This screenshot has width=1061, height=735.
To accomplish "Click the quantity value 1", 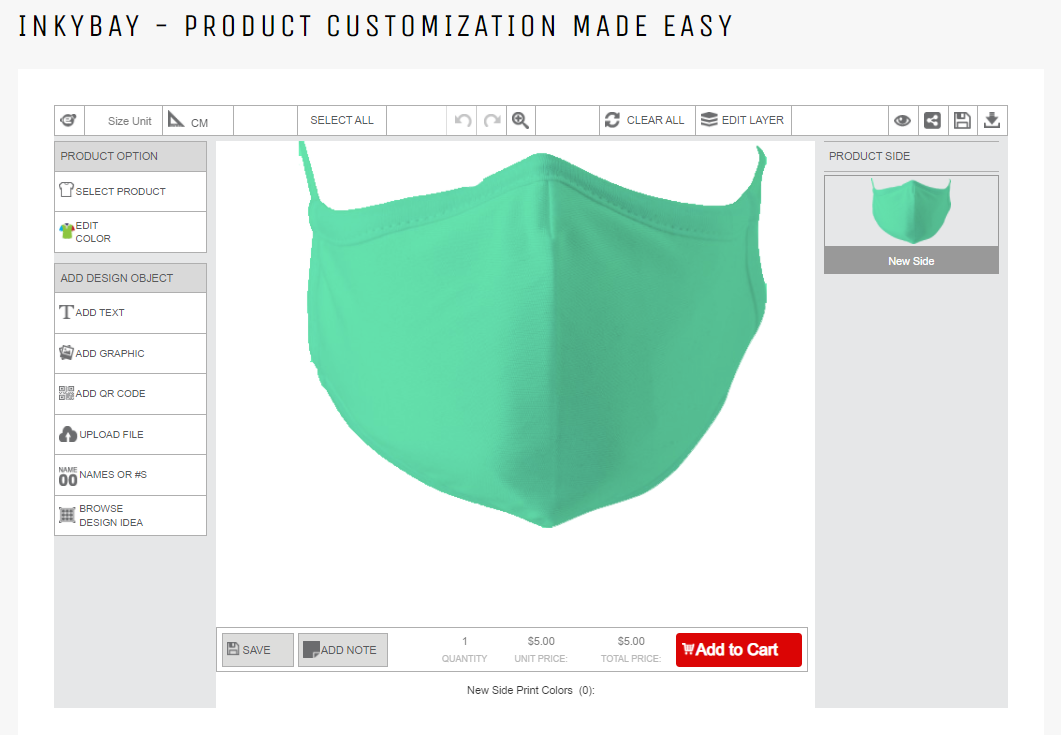I will [x=465, y=641].
